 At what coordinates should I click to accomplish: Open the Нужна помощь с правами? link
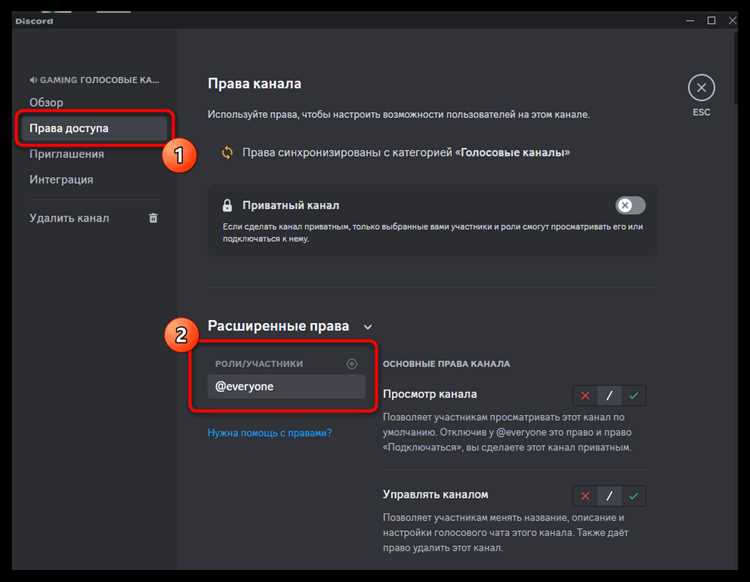pyautogui.click(x=269, y=433)
